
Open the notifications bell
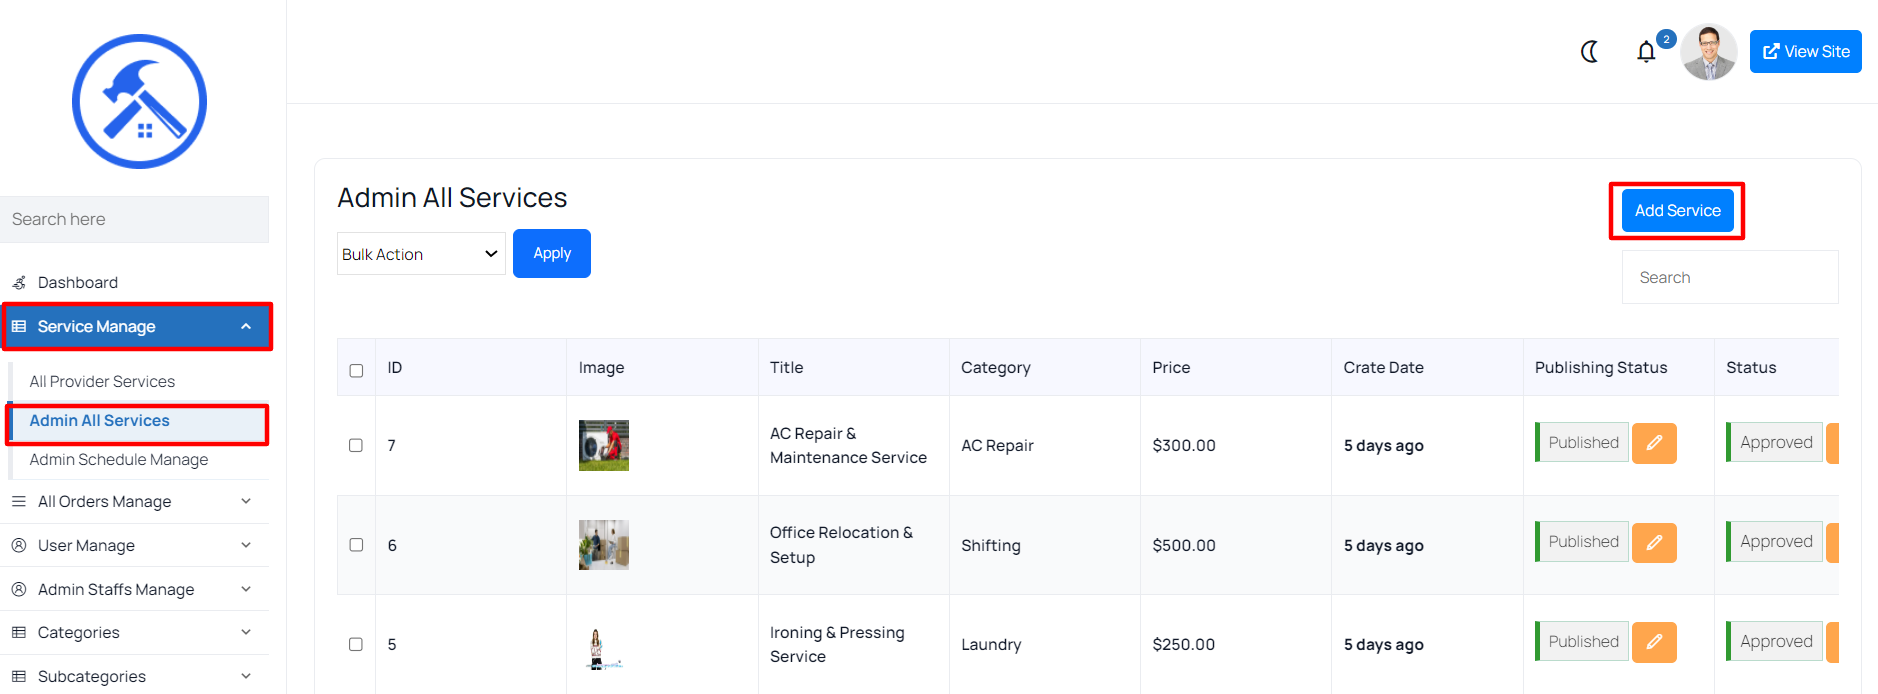coord(1646,52)
